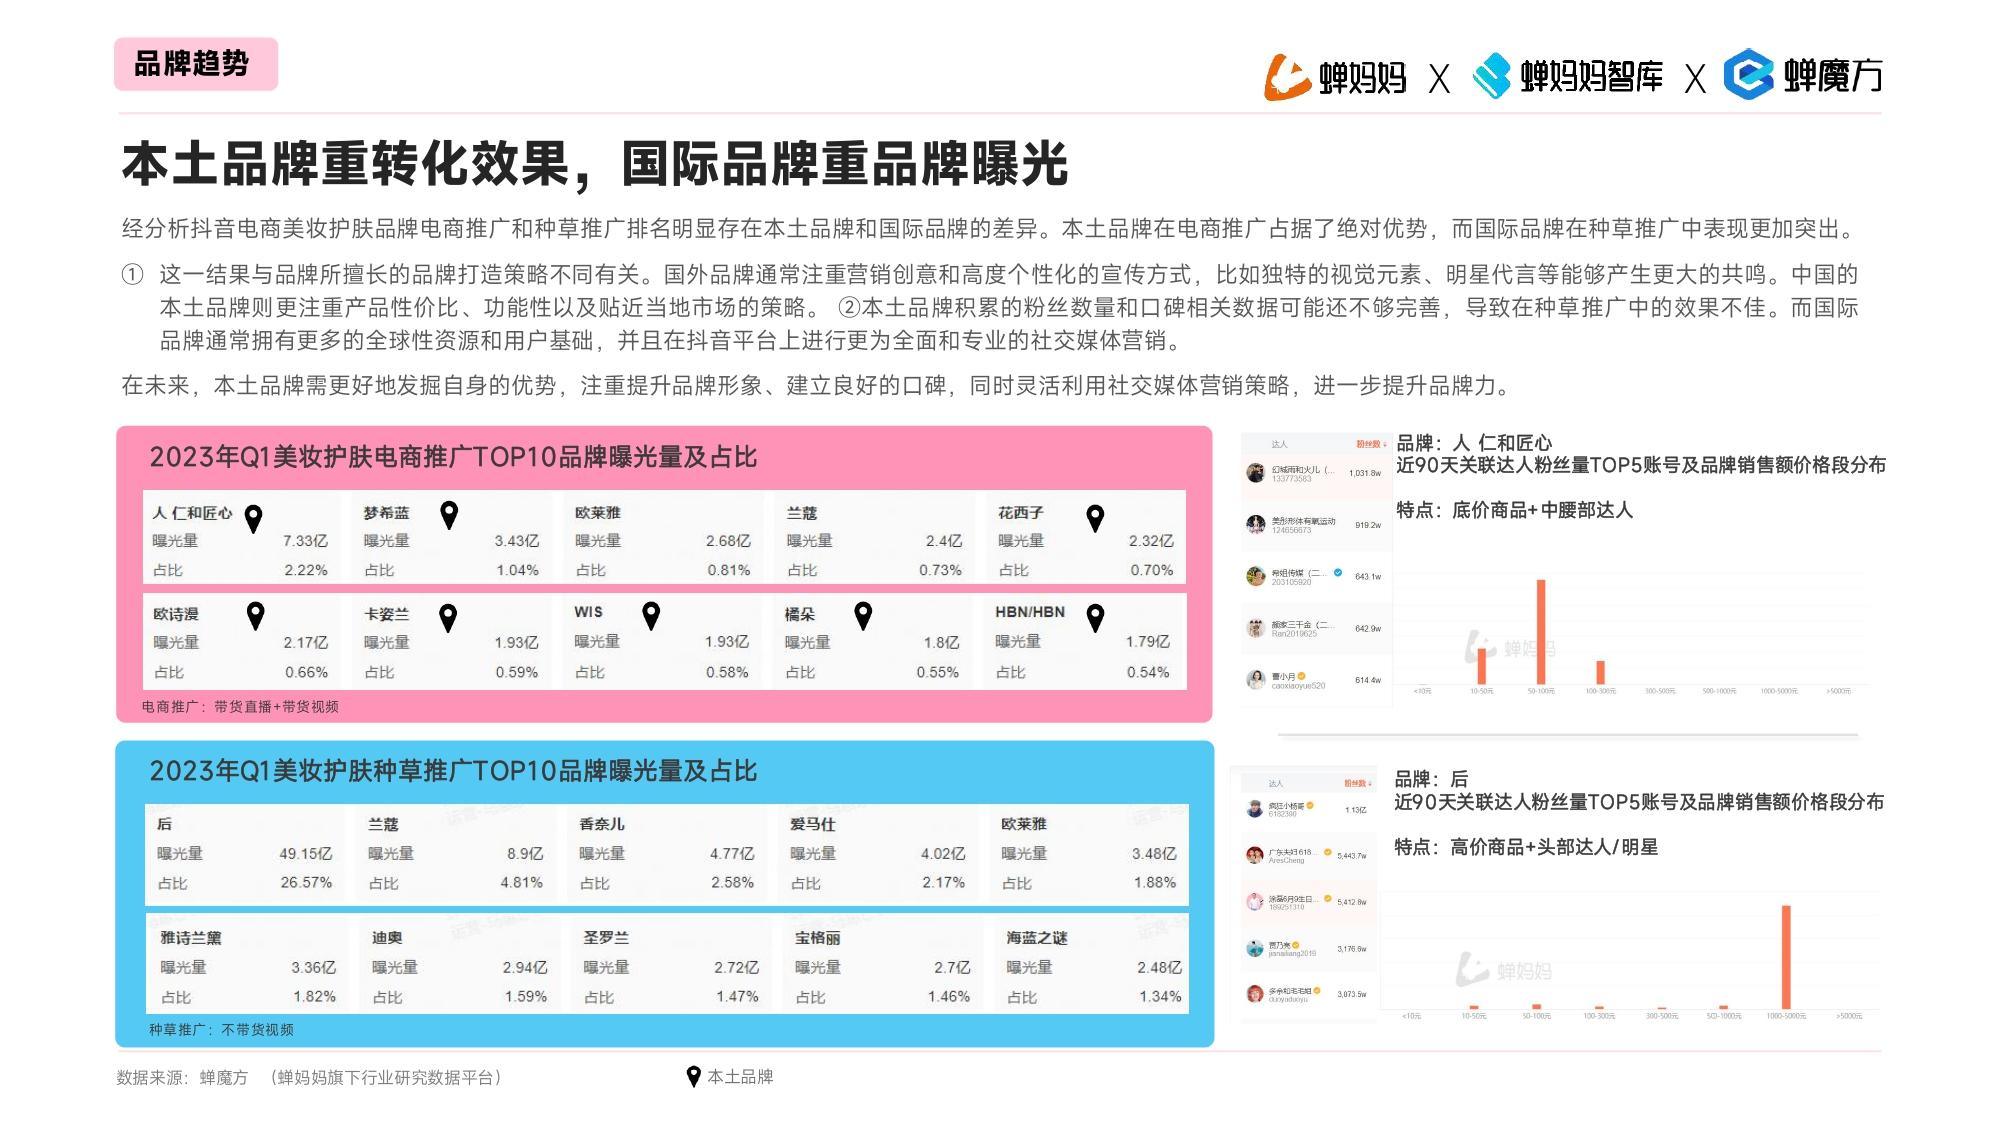Click the 电商推广：带货直播+带货视频 footnote
Image resolution: width=2000 pixels, height=1125 pixels.
click(x=240, y=707)
